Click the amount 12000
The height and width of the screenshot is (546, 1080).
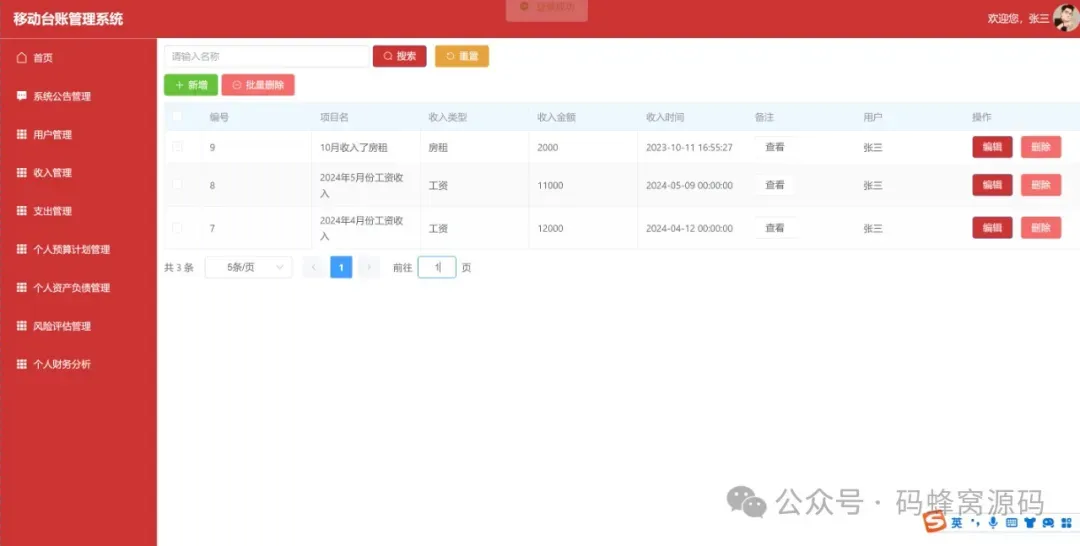550,229
